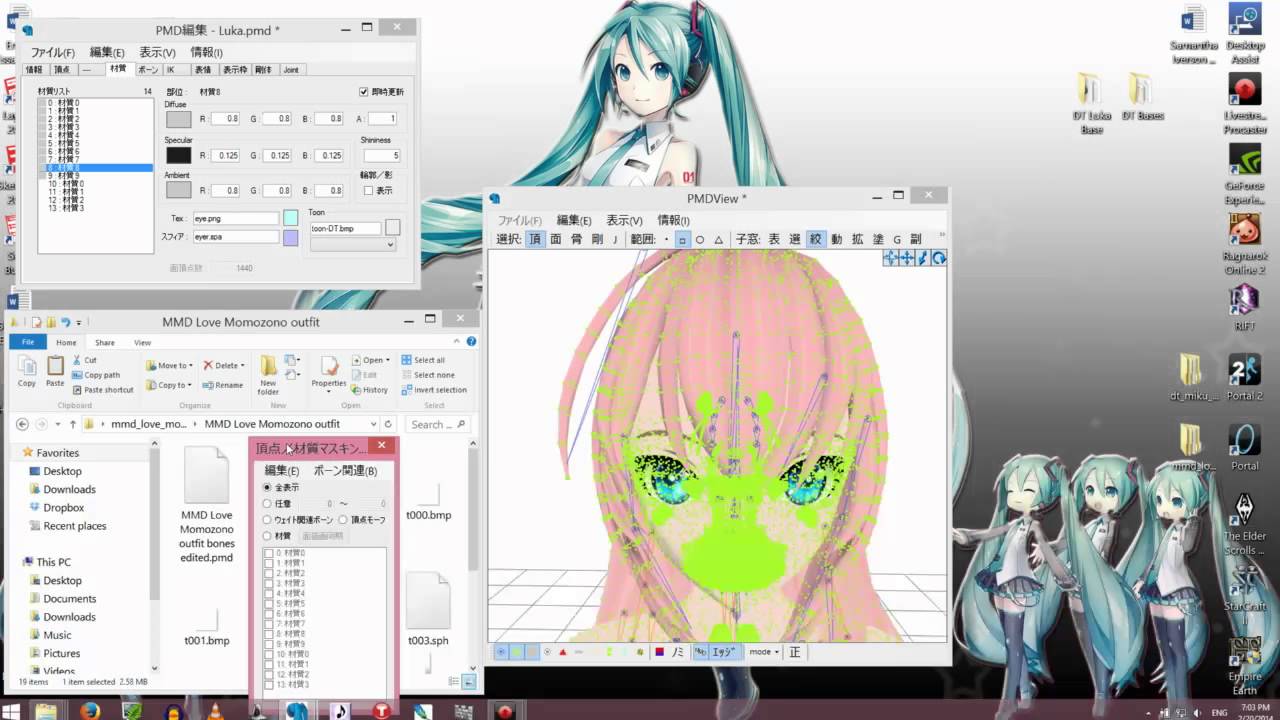
Task: Click History in Explorer ribbon
Action: pos(369,390)
